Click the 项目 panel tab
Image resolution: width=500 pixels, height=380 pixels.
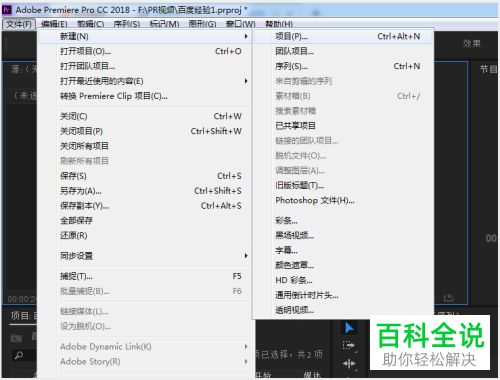tap(24, 315)
